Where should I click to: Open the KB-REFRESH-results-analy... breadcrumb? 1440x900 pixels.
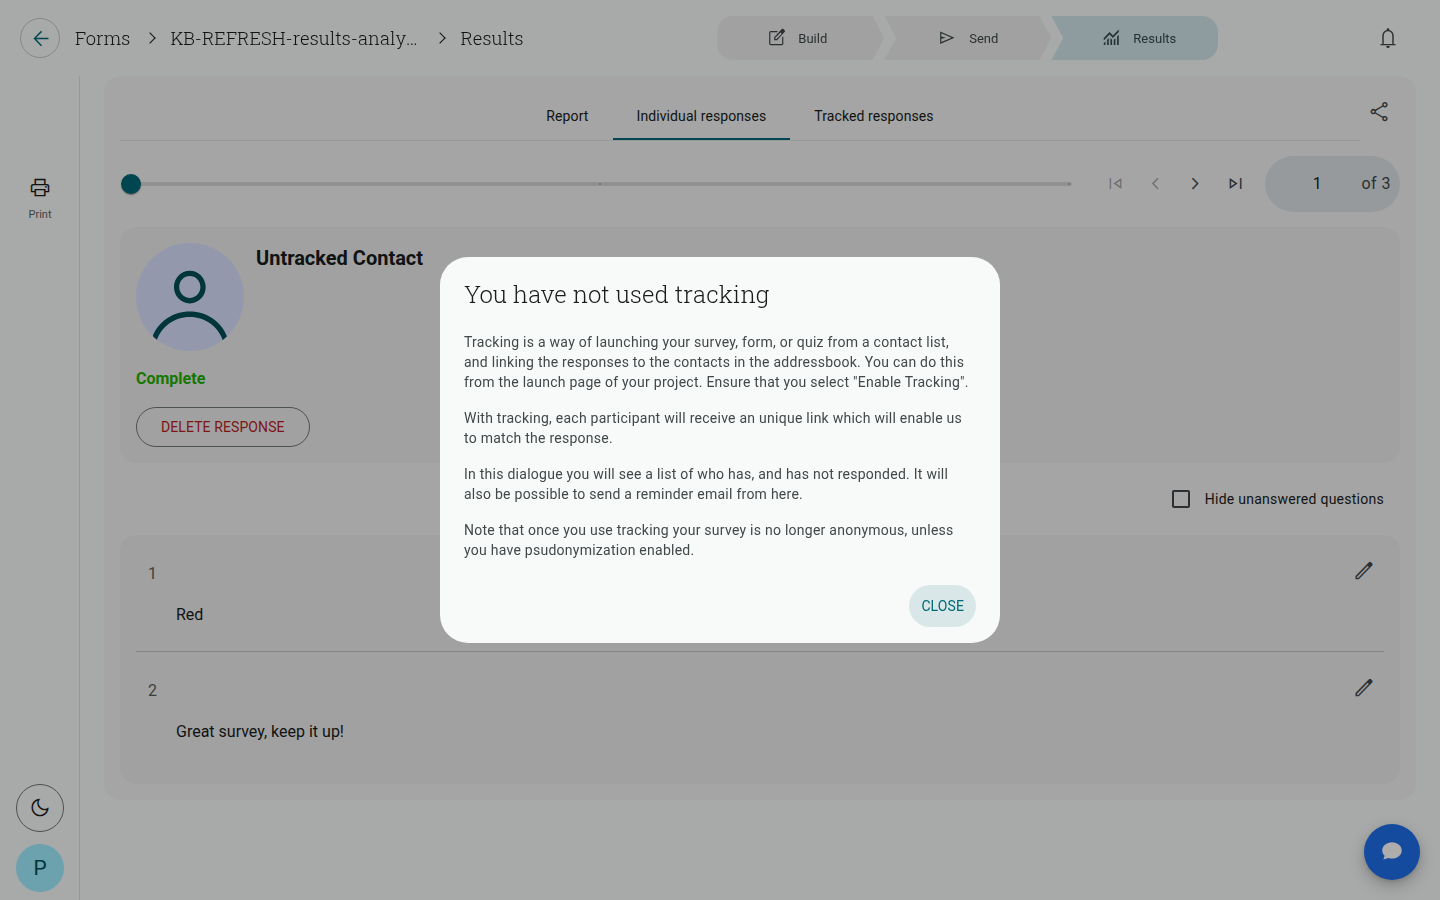click(x=294, y=38)
